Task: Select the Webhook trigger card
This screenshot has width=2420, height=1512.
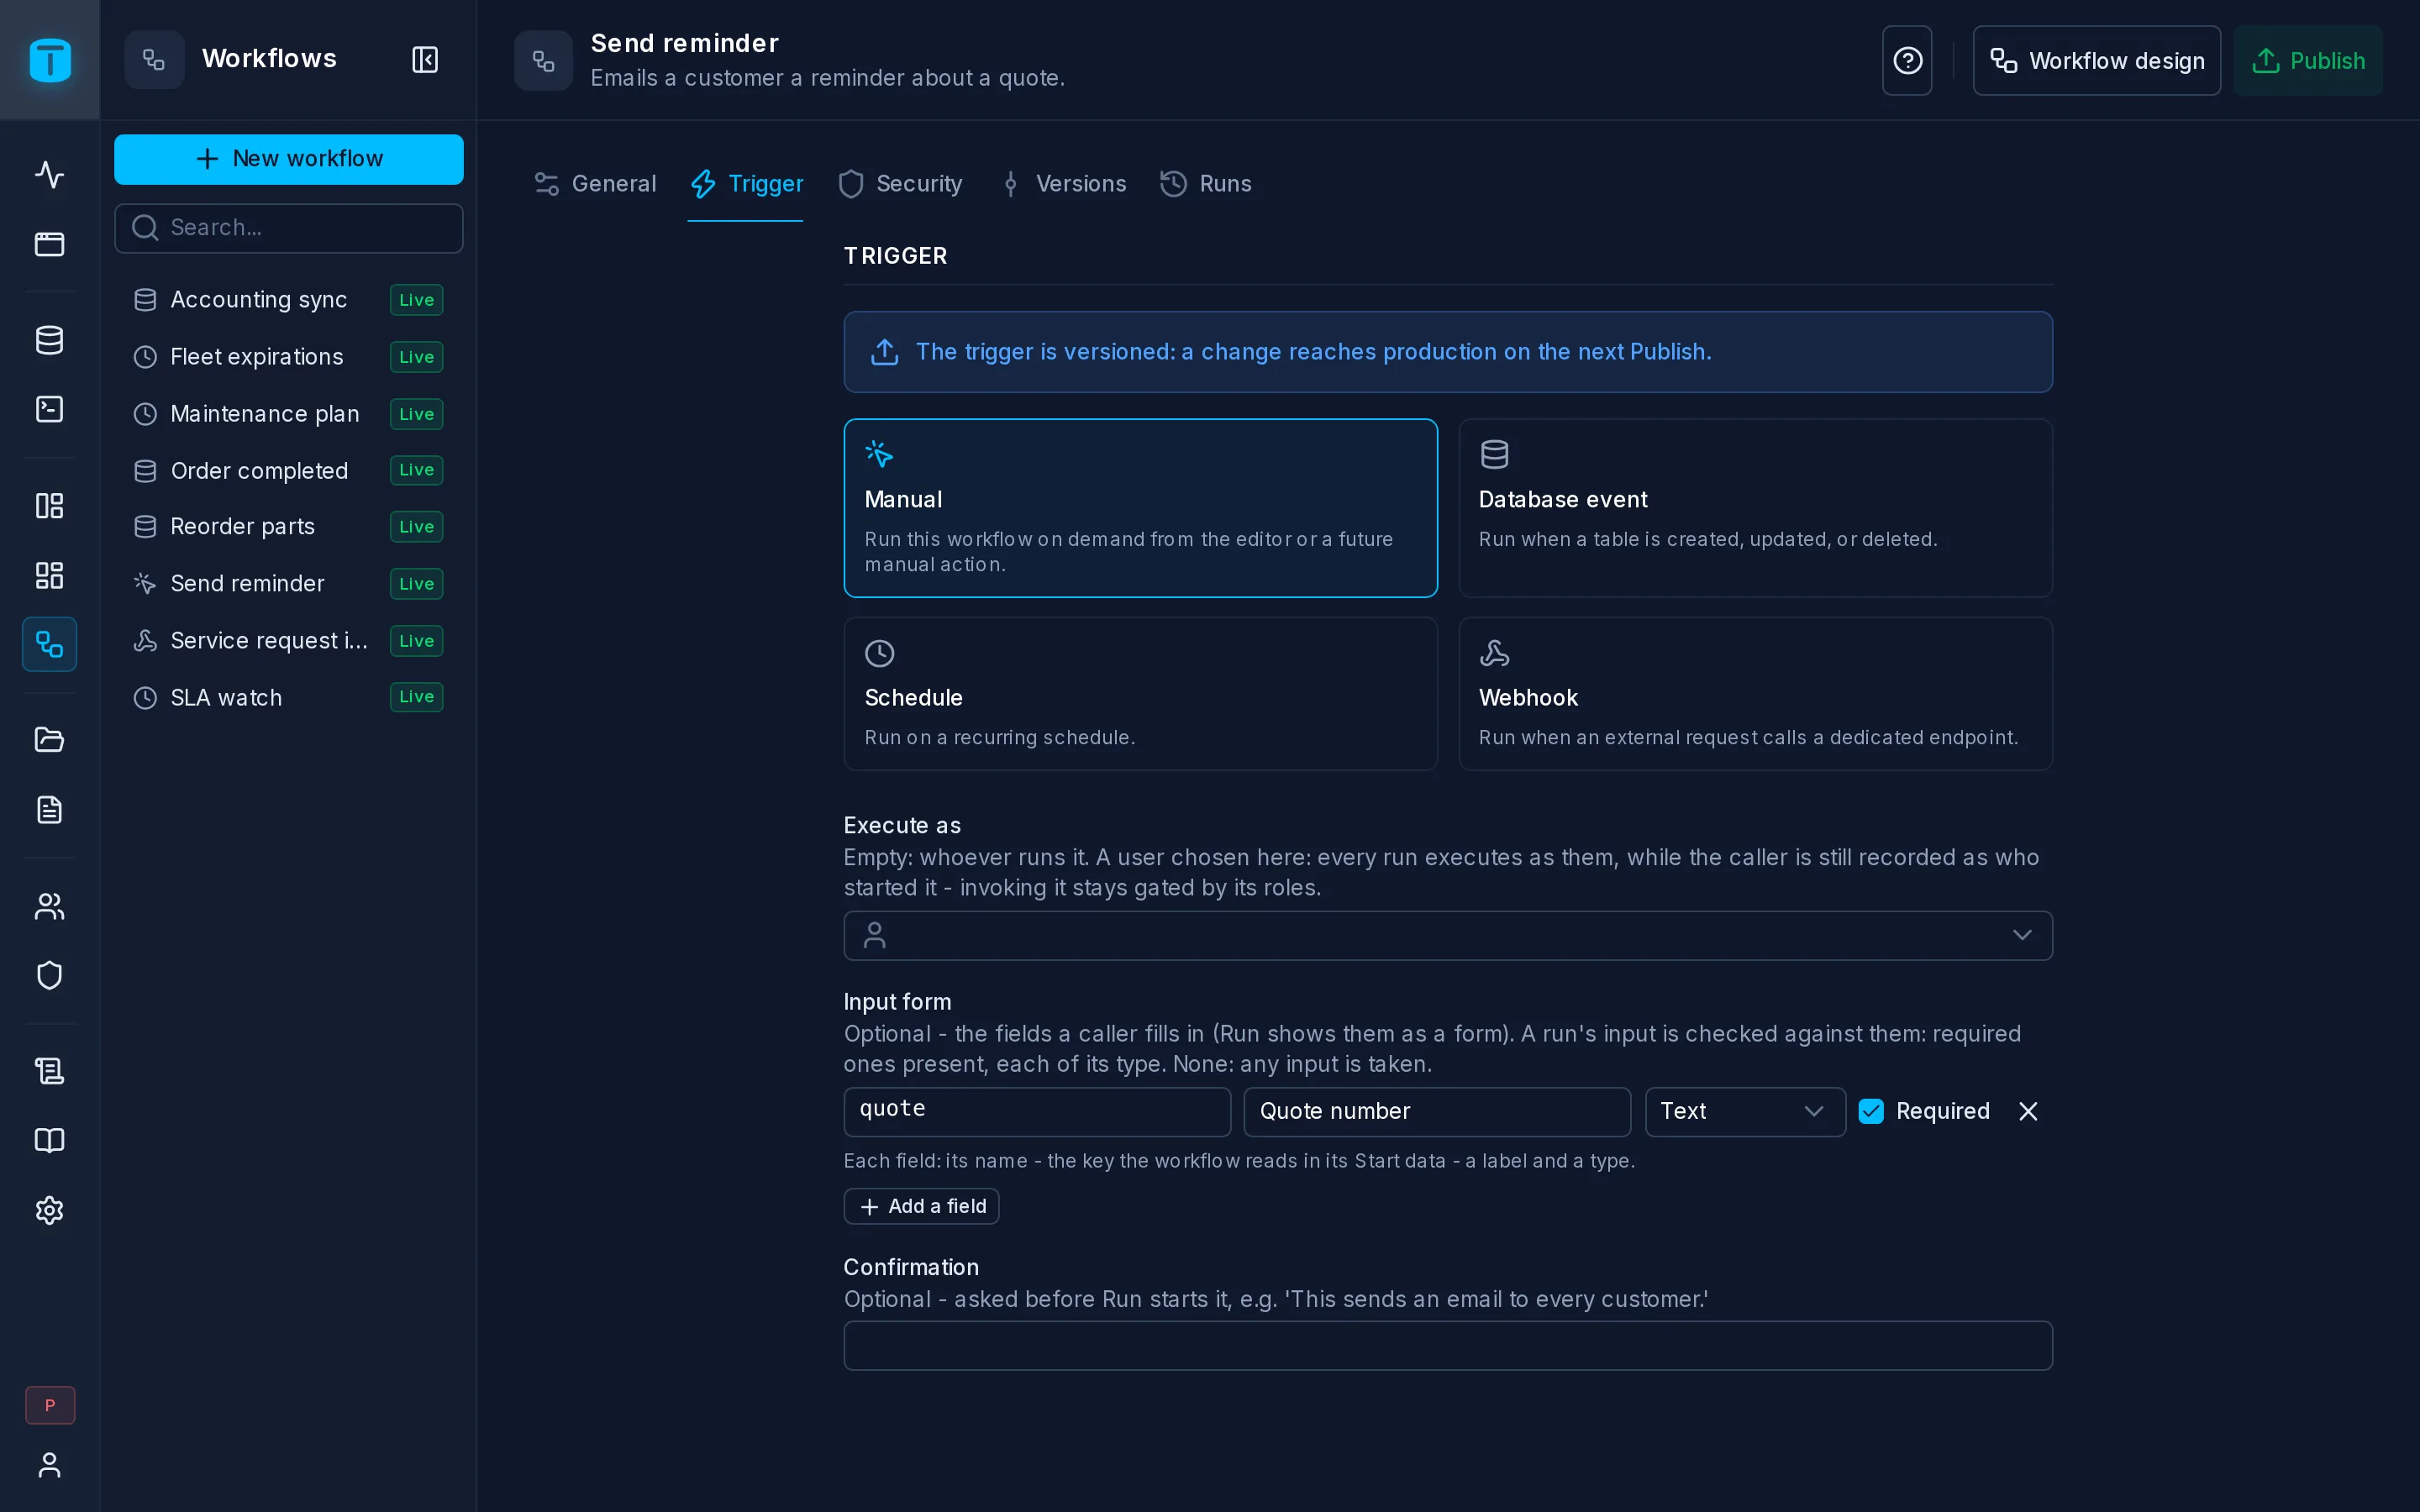Action: click(1755, 693)
